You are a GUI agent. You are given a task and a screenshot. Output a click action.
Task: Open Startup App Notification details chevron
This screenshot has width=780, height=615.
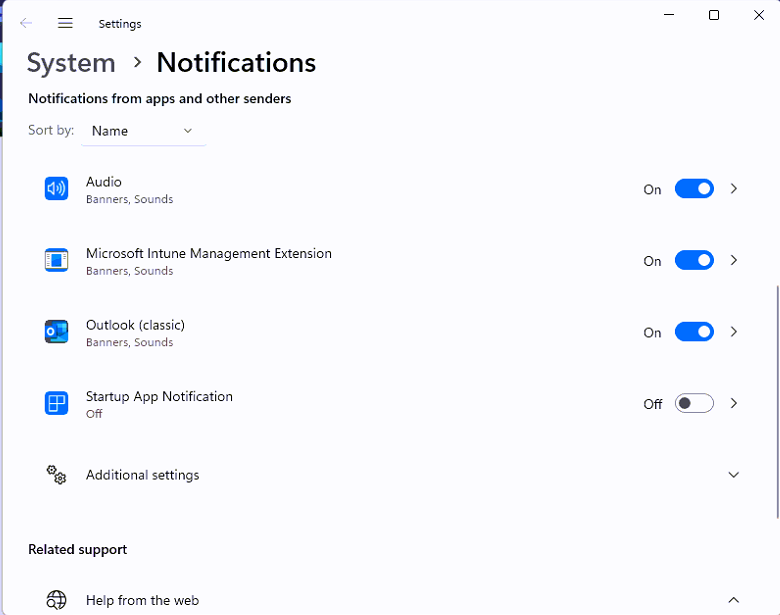tap(734, 403)
